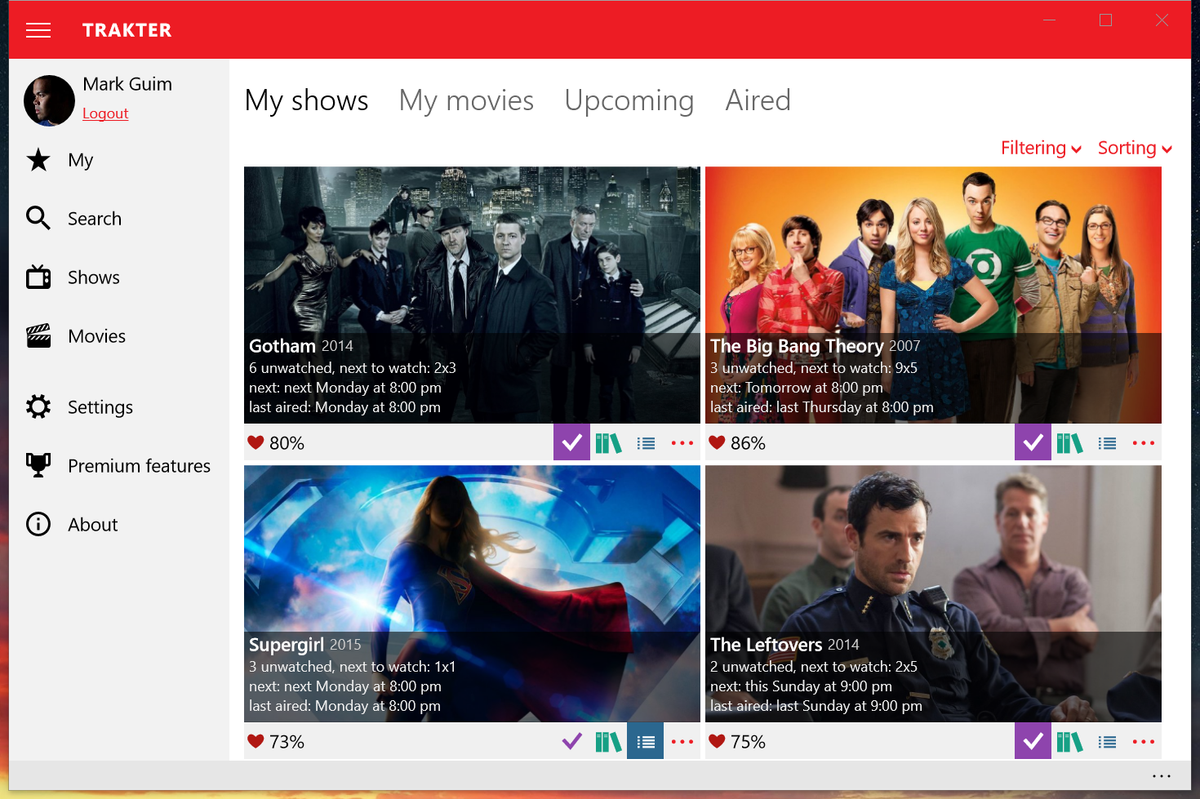Viewport: 1200px width, 799px height.
Task: Click The Big Bang Theory 86% rating
Action: click(x=748, y=443)
